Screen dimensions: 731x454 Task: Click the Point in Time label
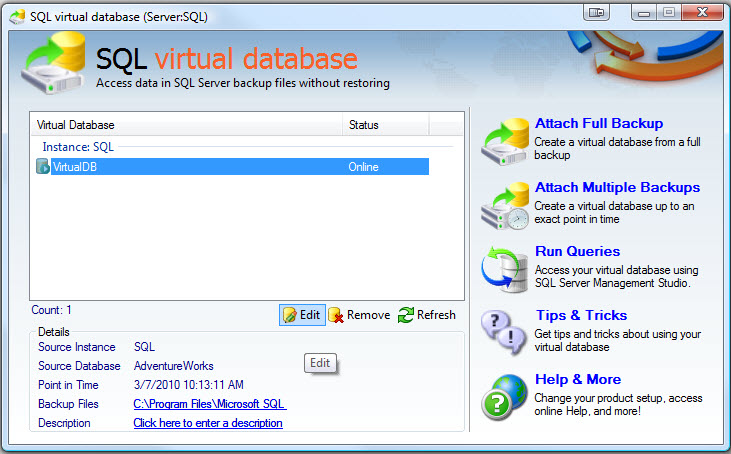click(x=69, y=385)
